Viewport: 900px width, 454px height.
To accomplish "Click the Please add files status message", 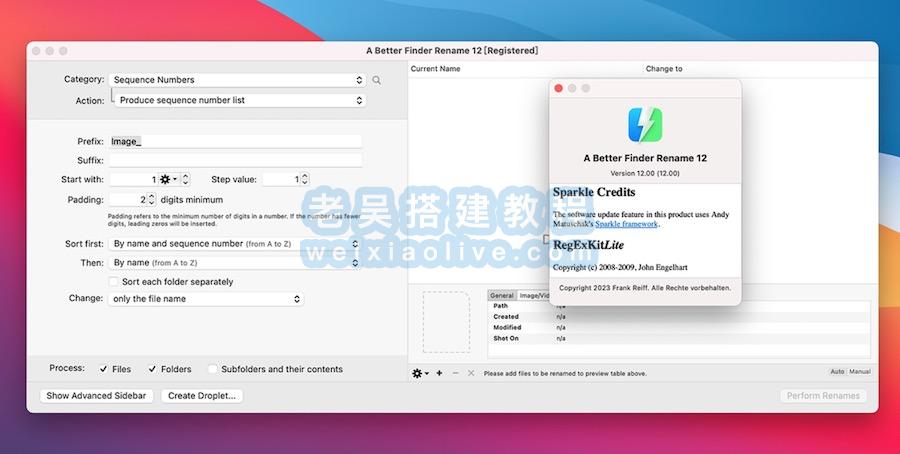I will point(565,373).
